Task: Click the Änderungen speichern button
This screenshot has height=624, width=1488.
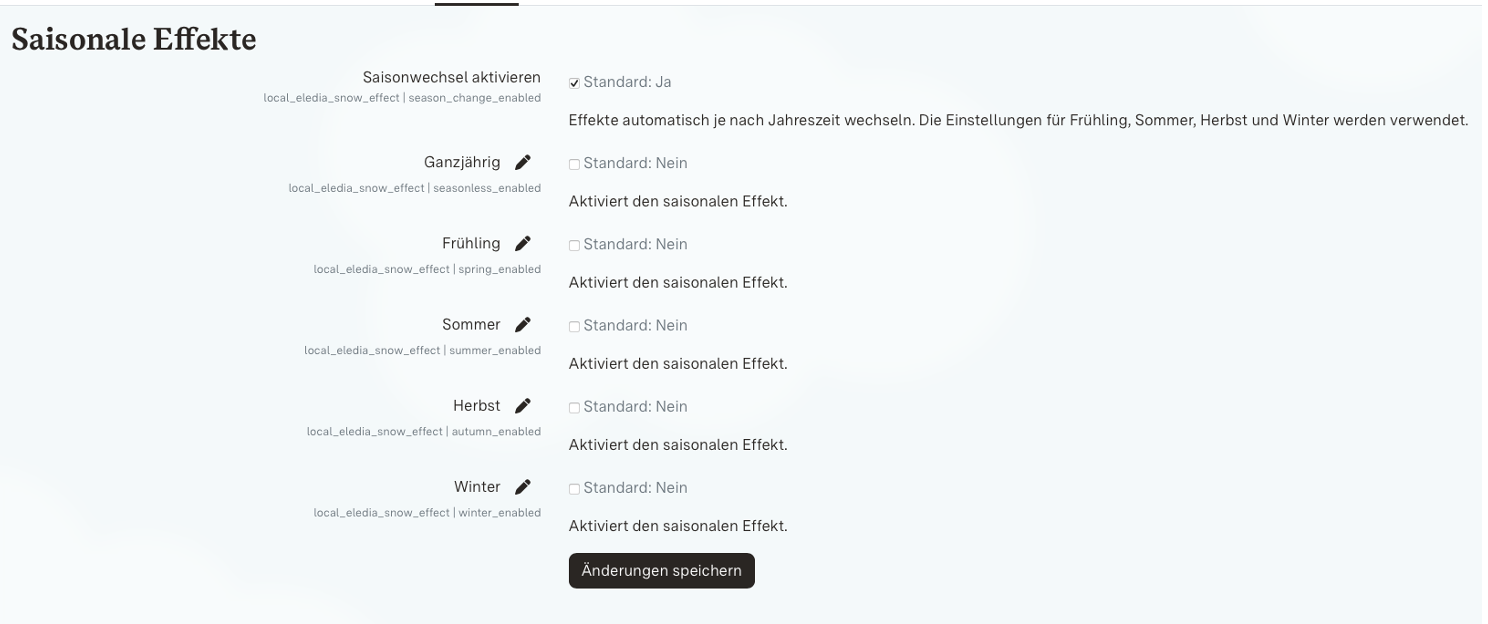Action: [x=661, y=570]
